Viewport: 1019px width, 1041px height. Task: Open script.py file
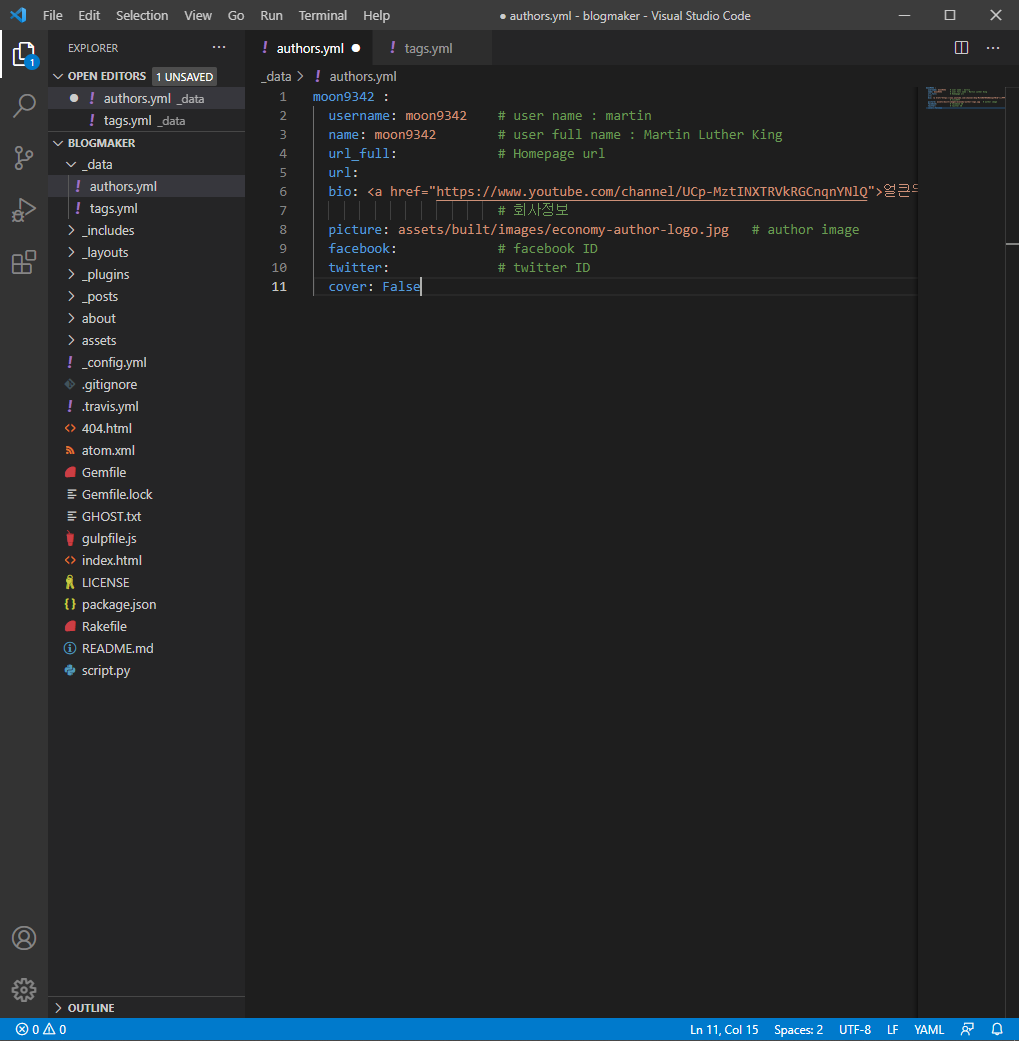pyautogui.click(x=147, y=671)
